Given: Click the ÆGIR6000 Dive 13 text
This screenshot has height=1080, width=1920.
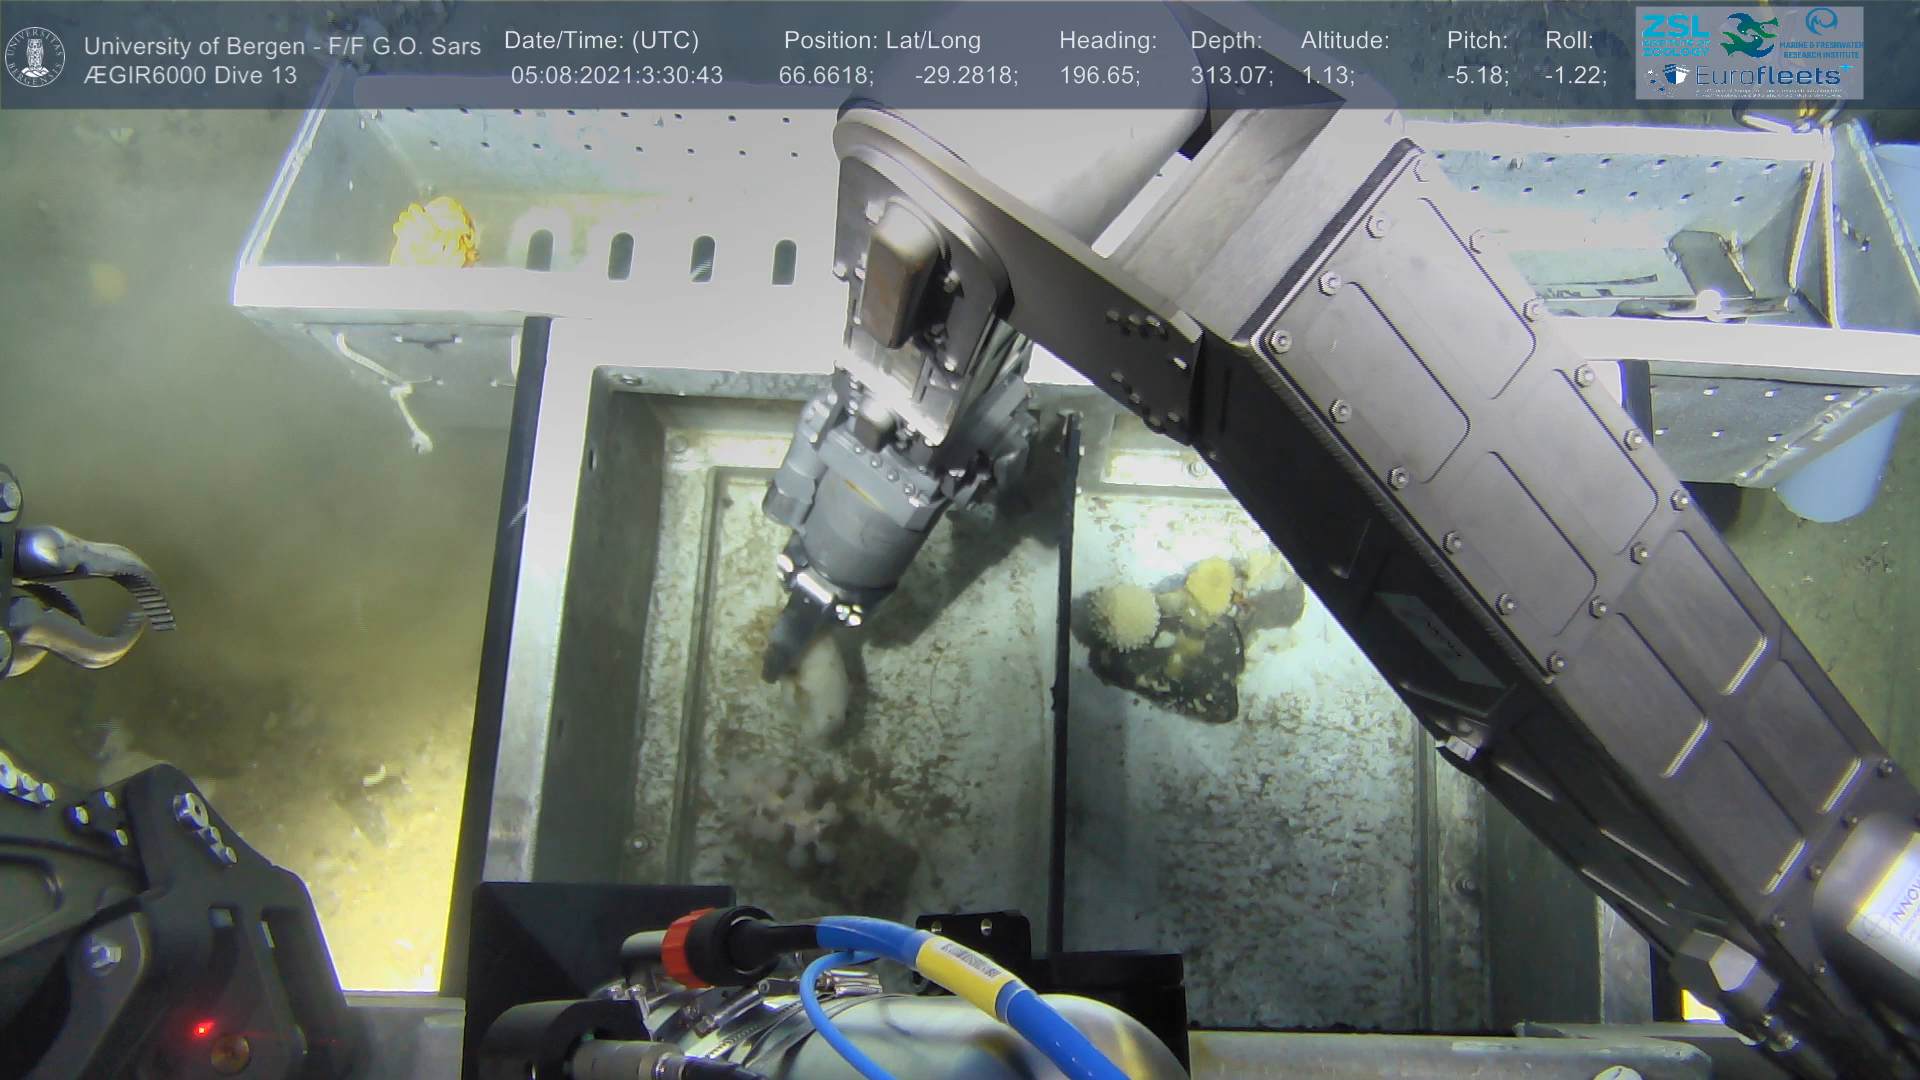Looking at the screenshot, I should pyautogui.click(x=190, y=76).
